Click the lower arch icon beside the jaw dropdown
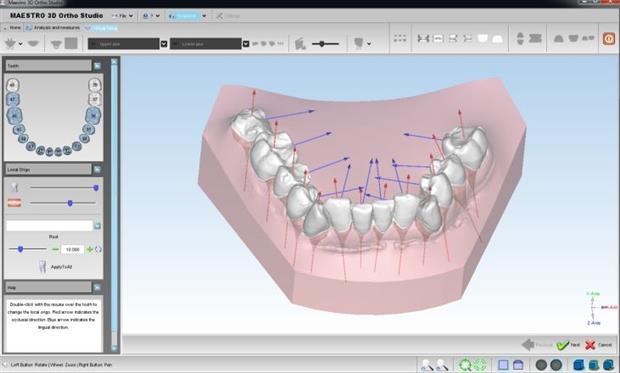The width and height of the screenshot is (620, 373). [33, 43]
